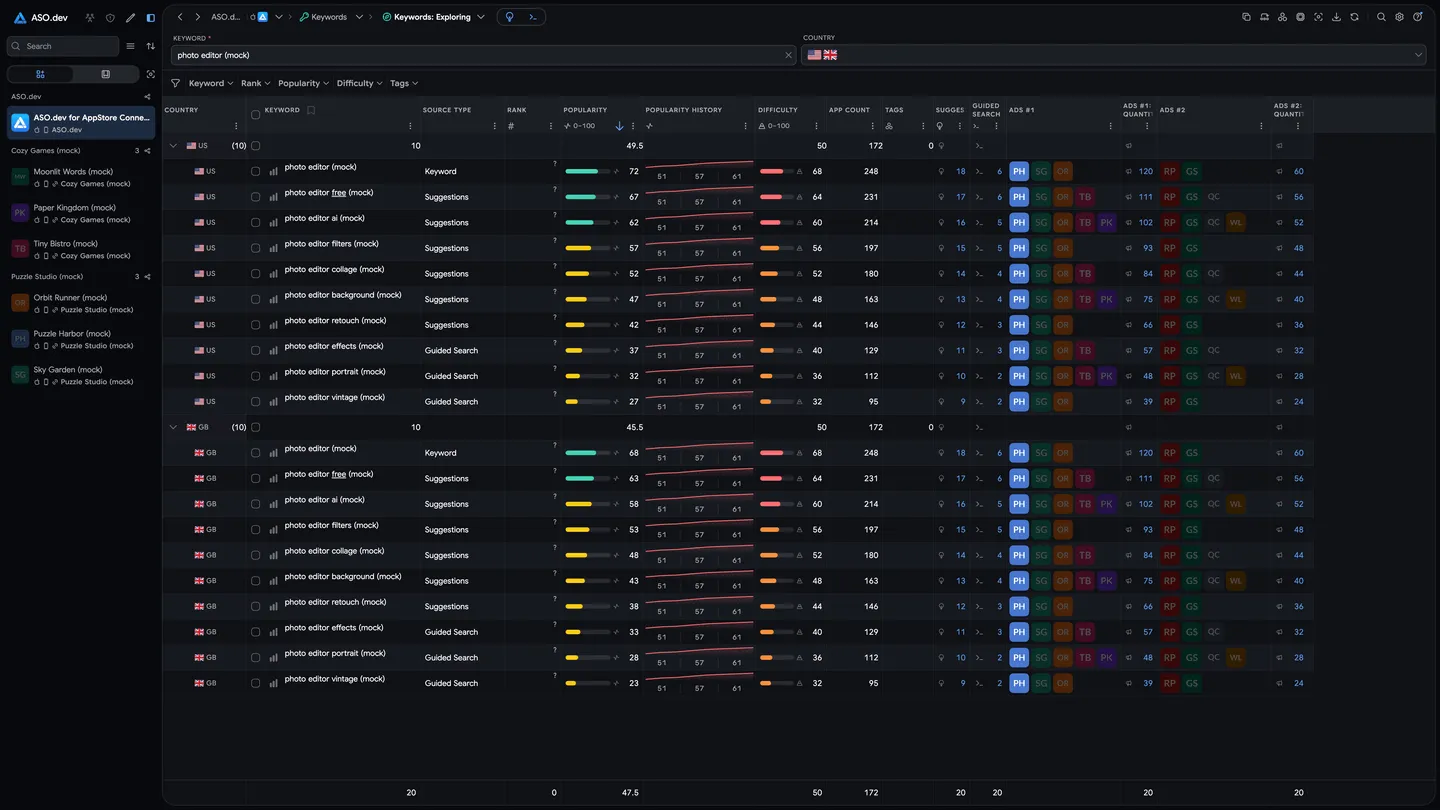Click the sort arrows icon beside sidebar search
The image size is (1440, 810).
point(150,46)
